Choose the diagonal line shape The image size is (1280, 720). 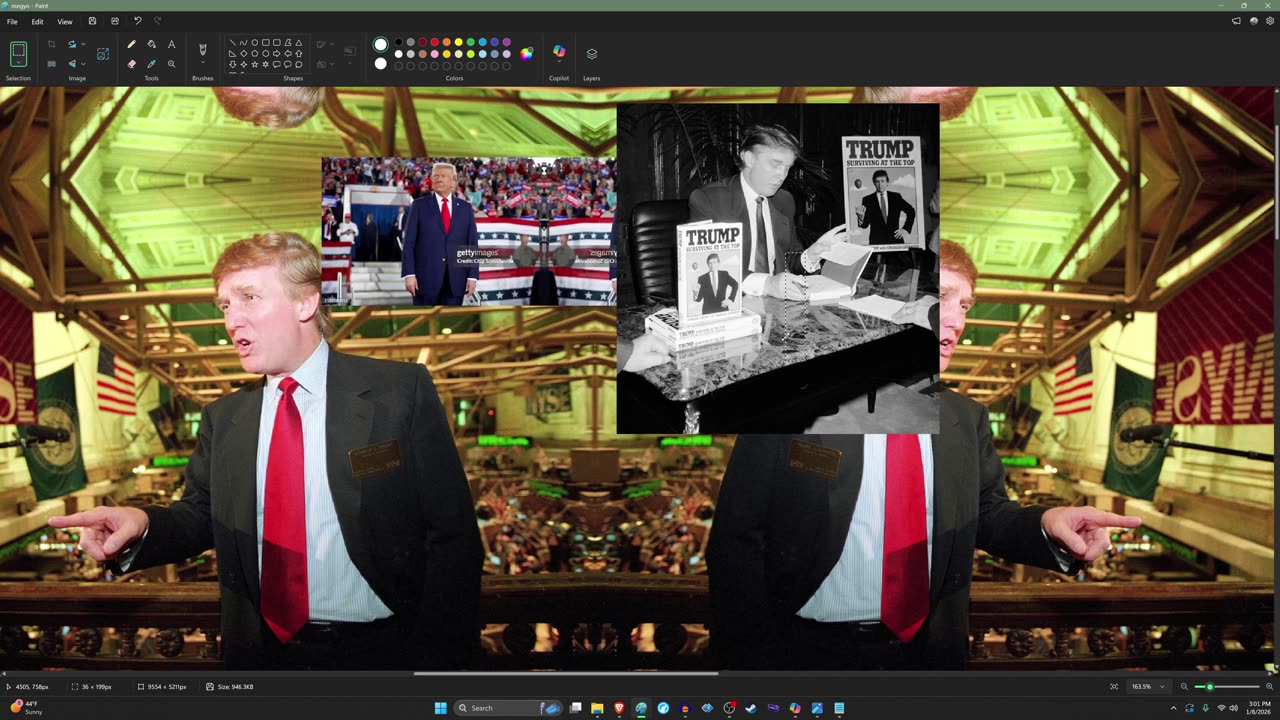tap(232, 43)
